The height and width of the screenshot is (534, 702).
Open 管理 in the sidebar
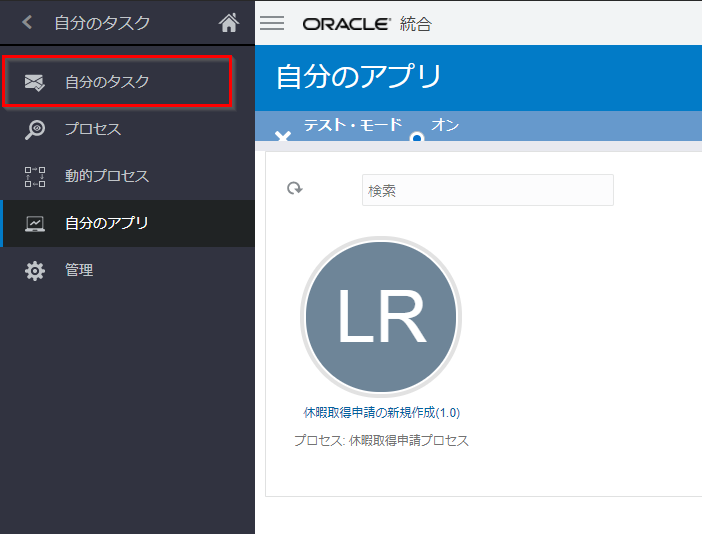tap(79, 271)
